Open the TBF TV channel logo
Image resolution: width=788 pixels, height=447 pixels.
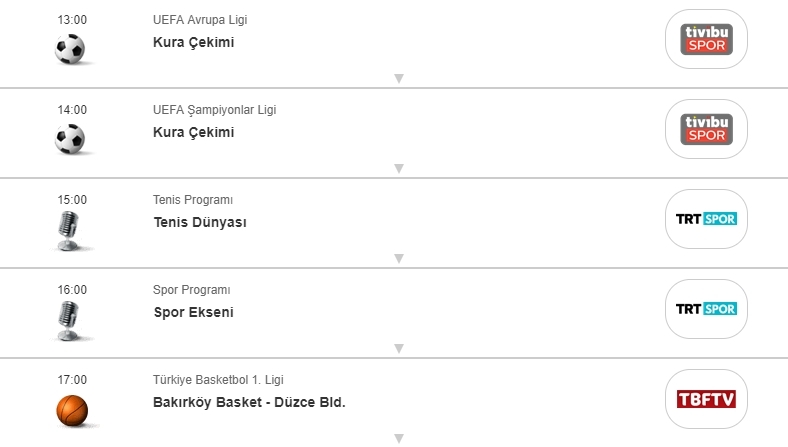point(707,399)
